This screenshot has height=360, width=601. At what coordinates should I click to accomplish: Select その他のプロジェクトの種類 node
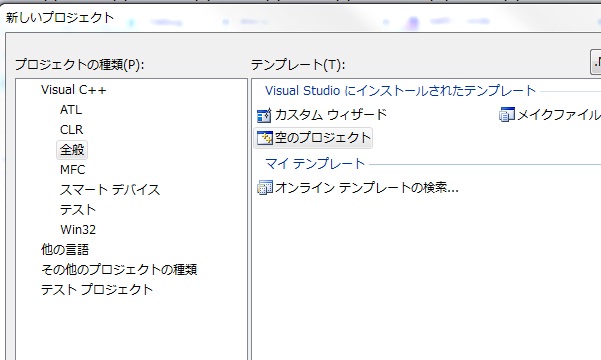119,269
